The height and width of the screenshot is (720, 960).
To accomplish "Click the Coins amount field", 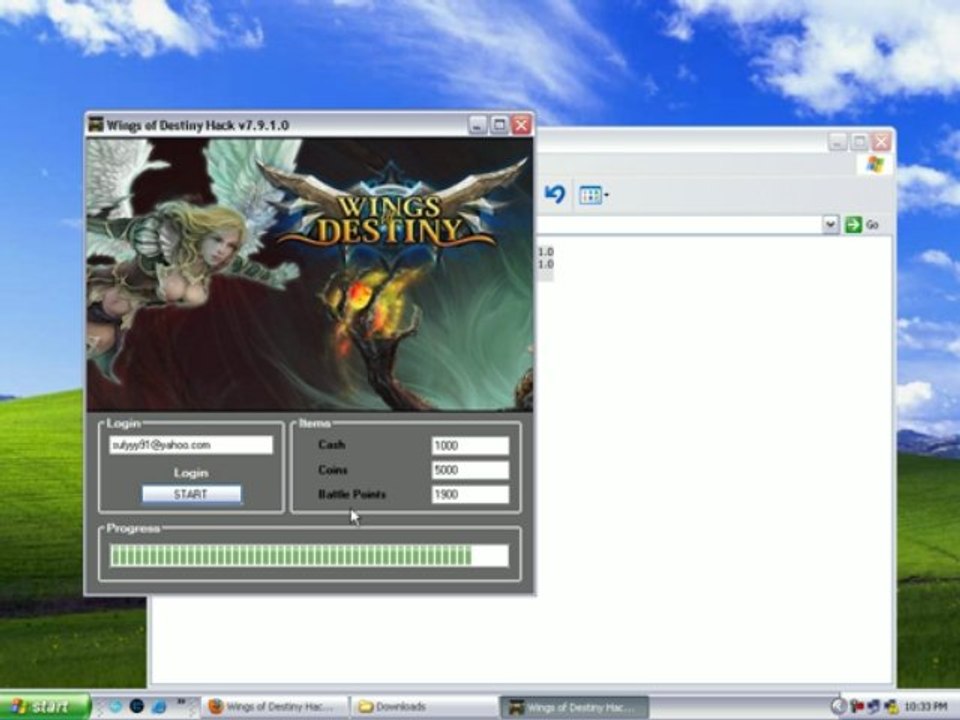I will tap(470, 470).
